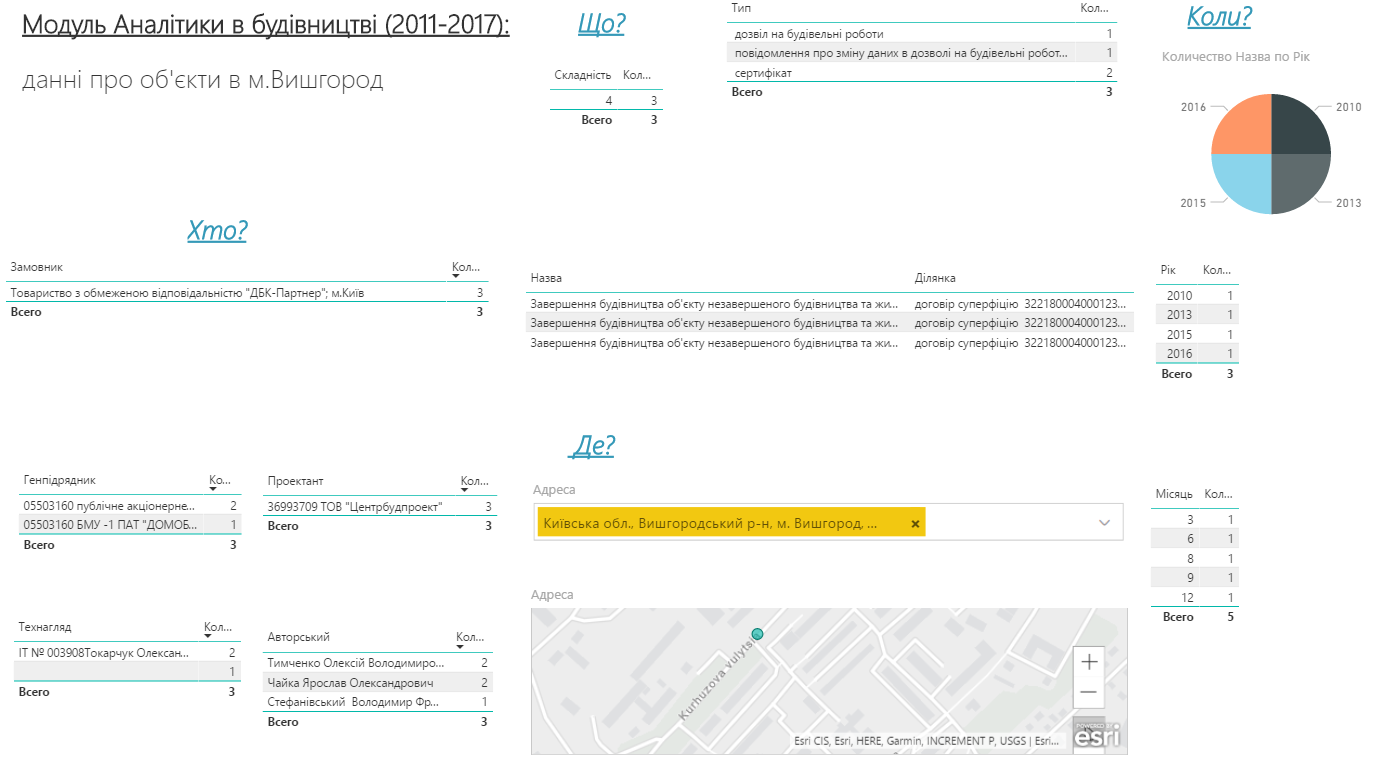Click the Рік column header
Viewport: 1383px width, 767px height.
point(1168,270)
